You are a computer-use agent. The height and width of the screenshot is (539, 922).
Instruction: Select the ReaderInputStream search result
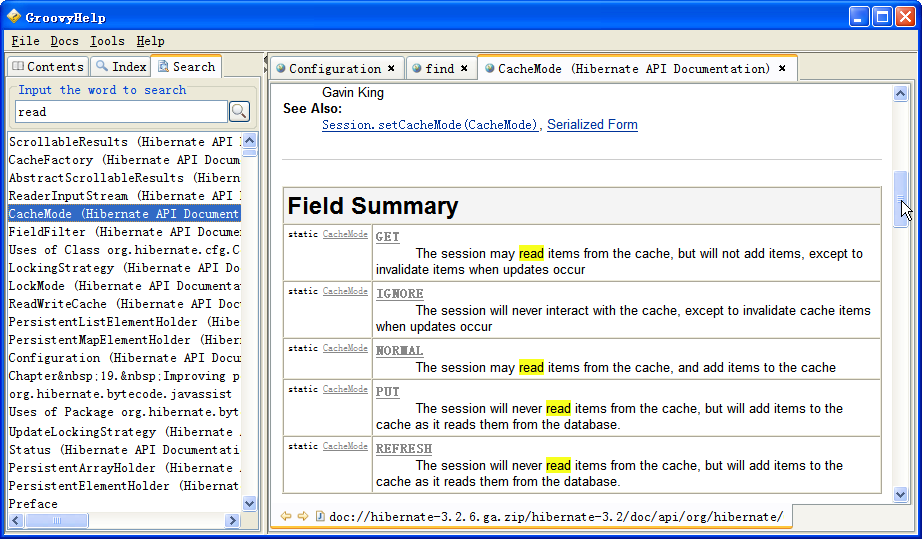(124, 196)
